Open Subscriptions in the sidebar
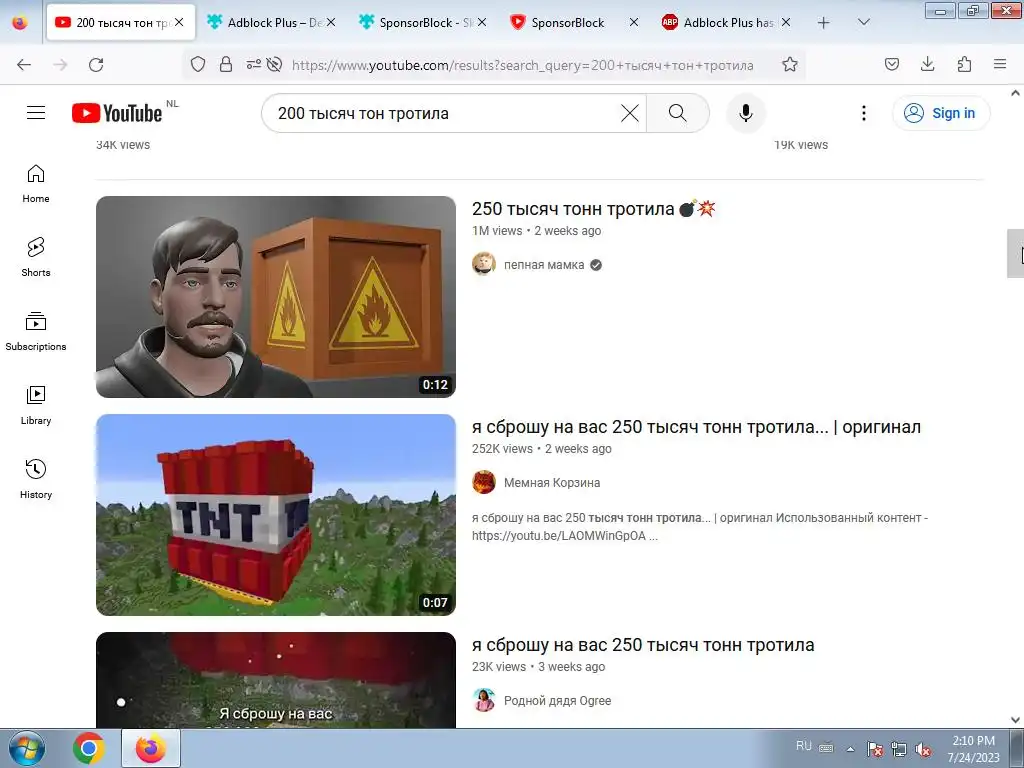 [x=36, y=332]
